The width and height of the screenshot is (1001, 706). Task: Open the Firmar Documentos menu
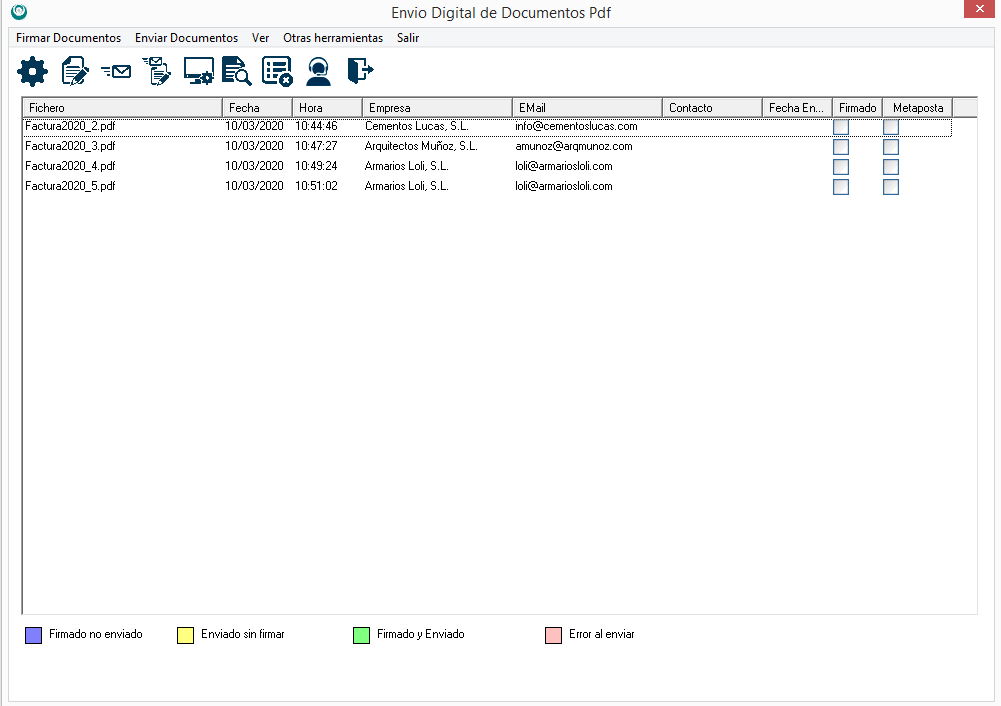tap(68, 38)
